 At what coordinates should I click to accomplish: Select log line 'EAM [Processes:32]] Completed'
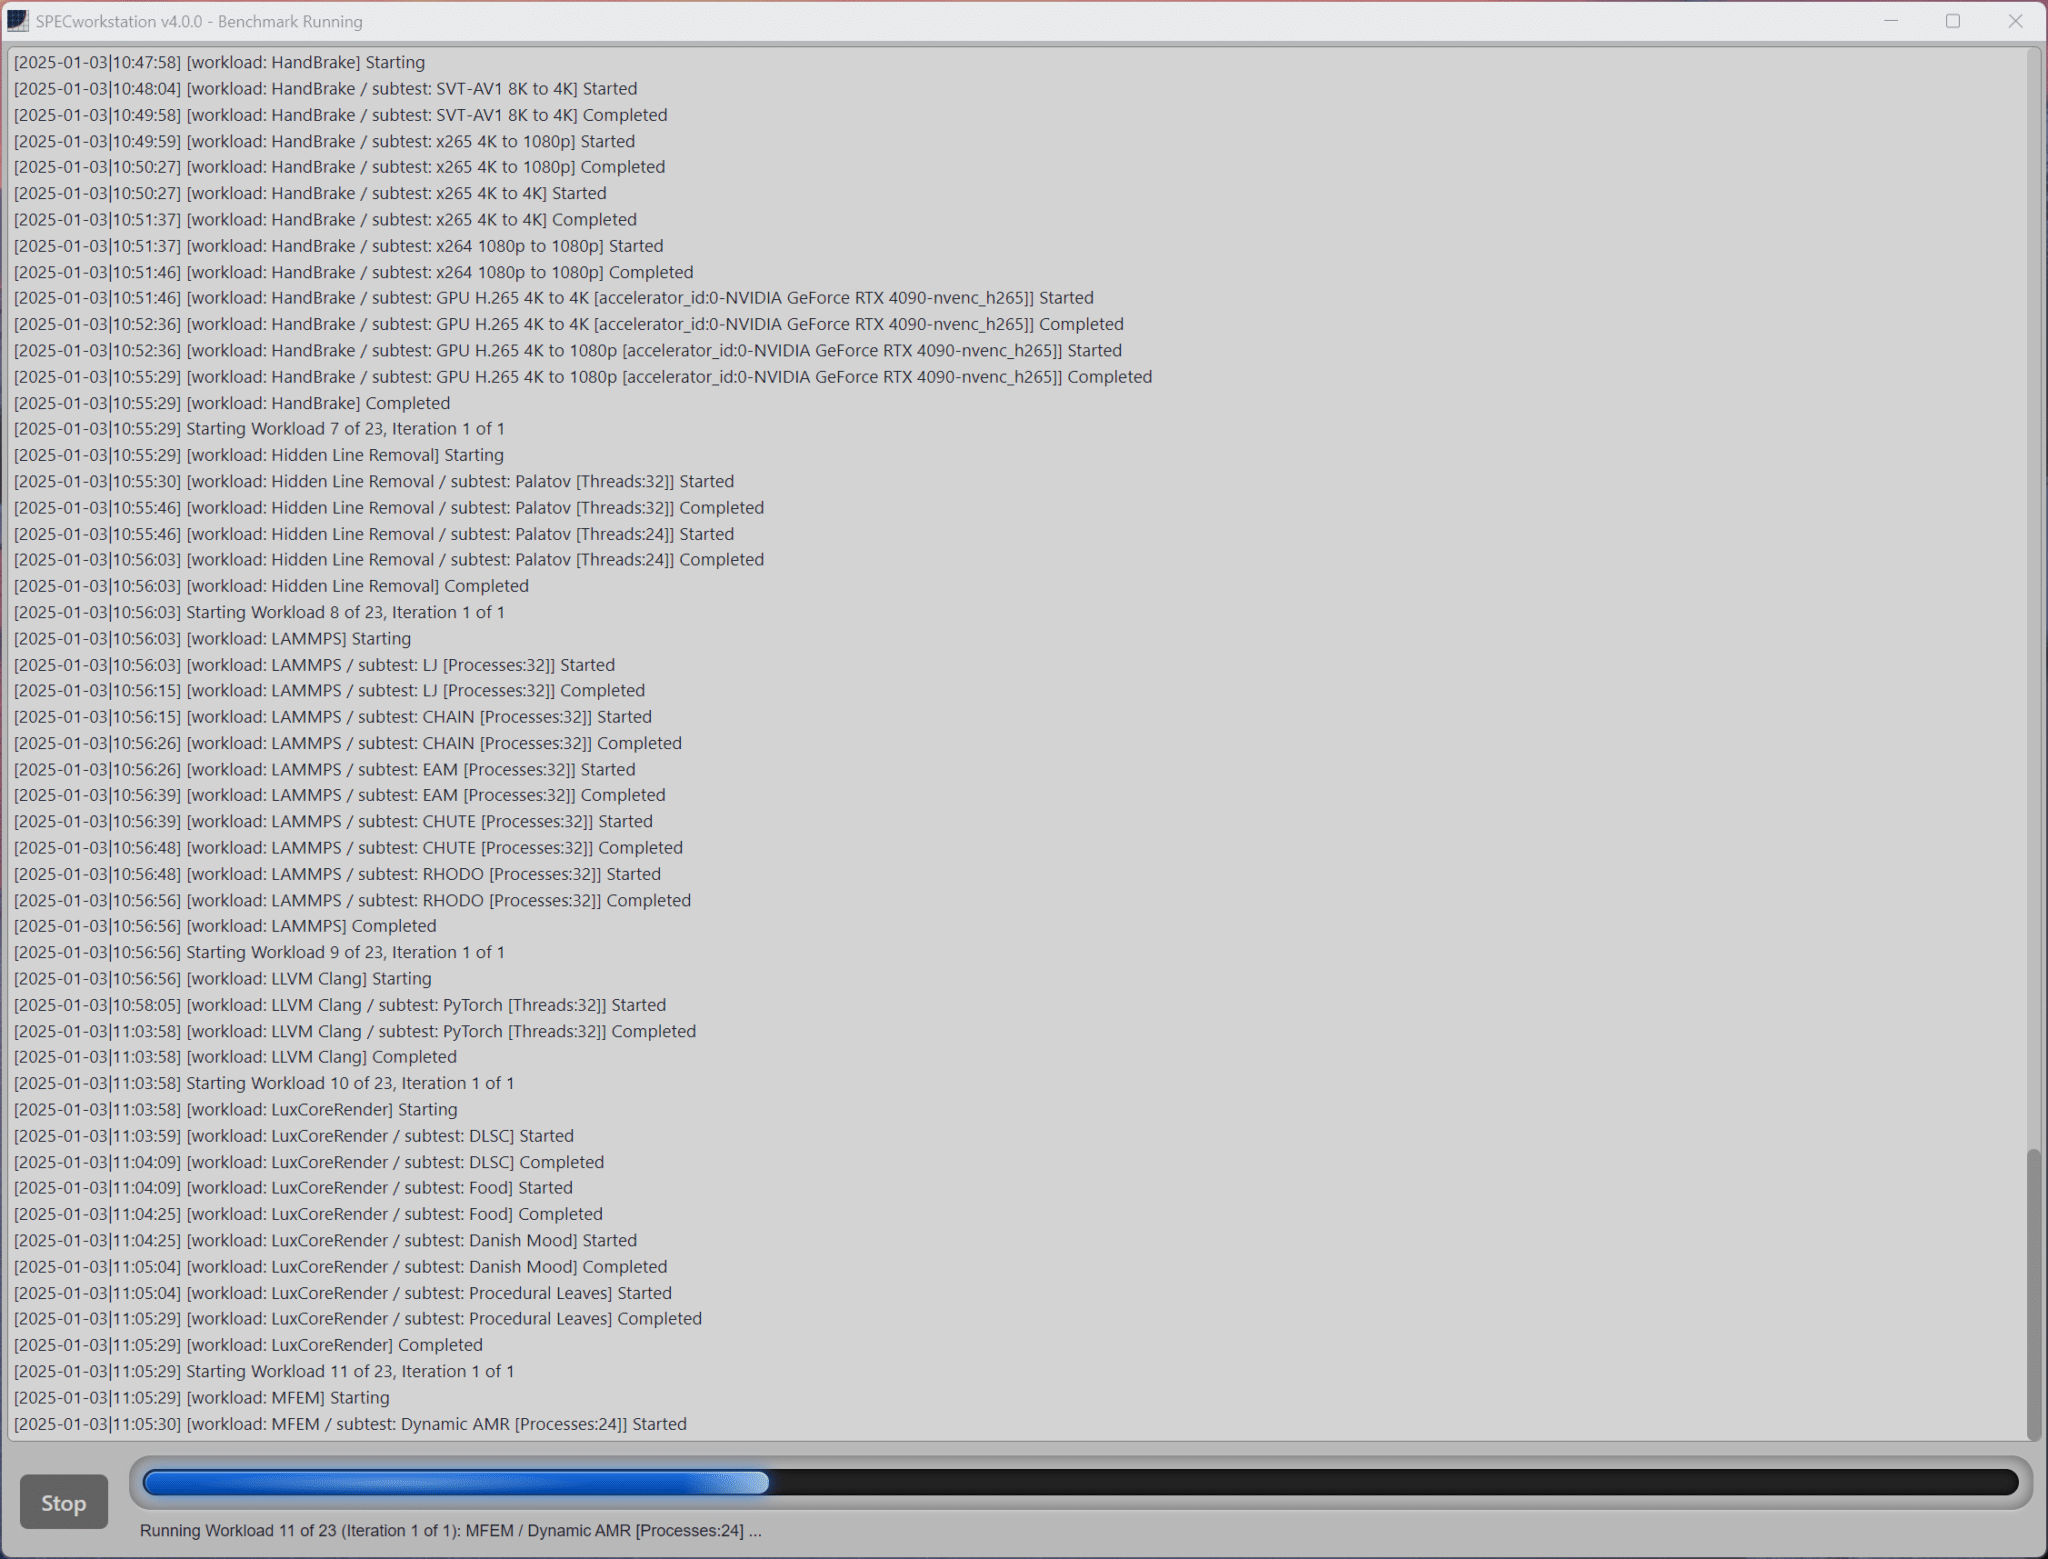point(339,796)
